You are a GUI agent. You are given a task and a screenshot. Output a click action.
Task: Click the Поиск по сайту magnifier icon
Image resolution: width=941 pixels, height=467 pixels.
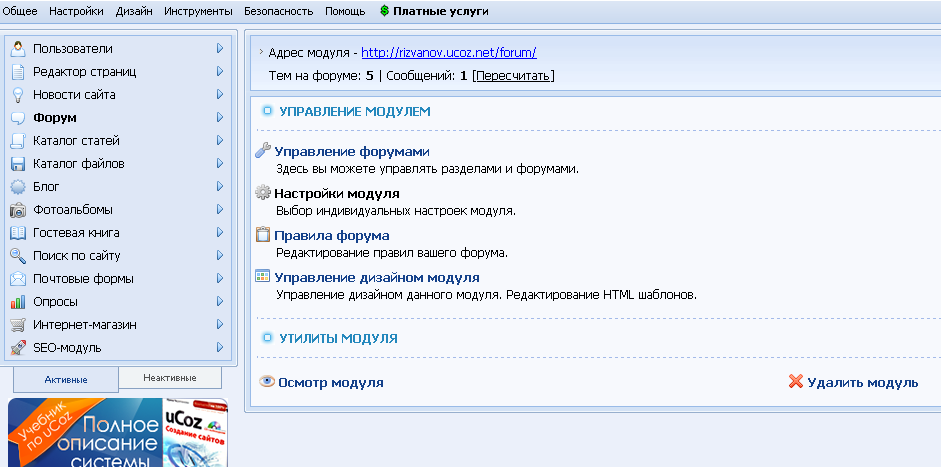(x=18, y=256)
